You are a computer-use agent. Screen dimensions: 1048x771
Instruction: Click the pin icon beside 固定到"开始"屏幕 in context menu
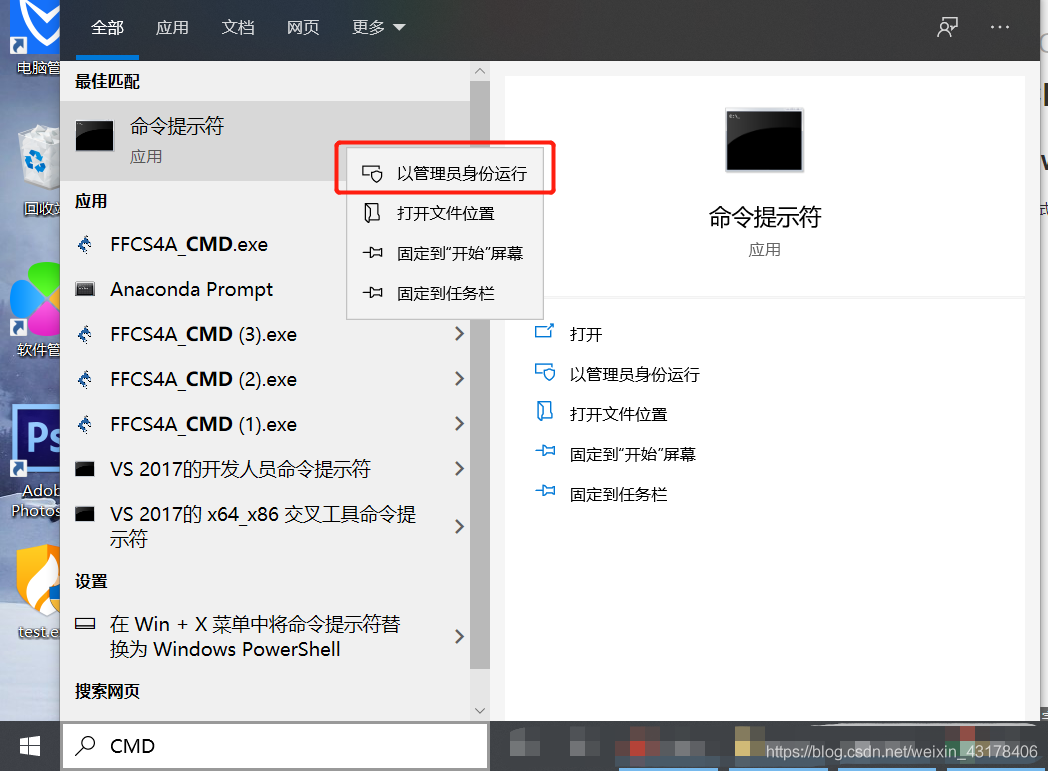tap(372, 253)
